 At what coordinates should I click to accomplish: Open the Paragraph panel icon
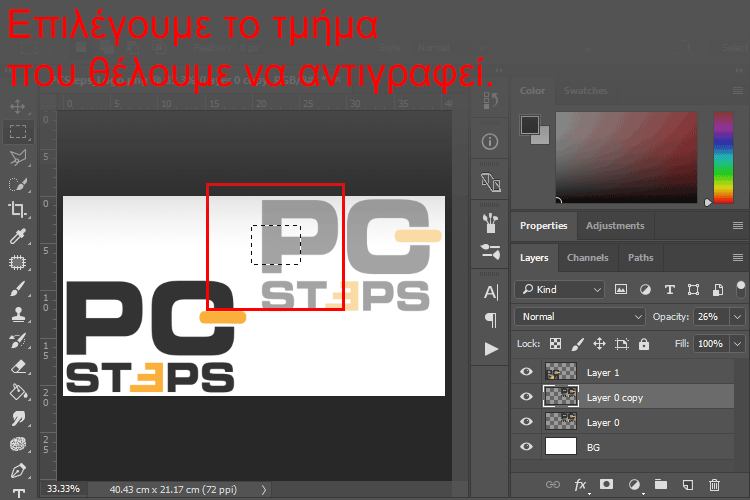pyautogui.click(x=491, y=320)
